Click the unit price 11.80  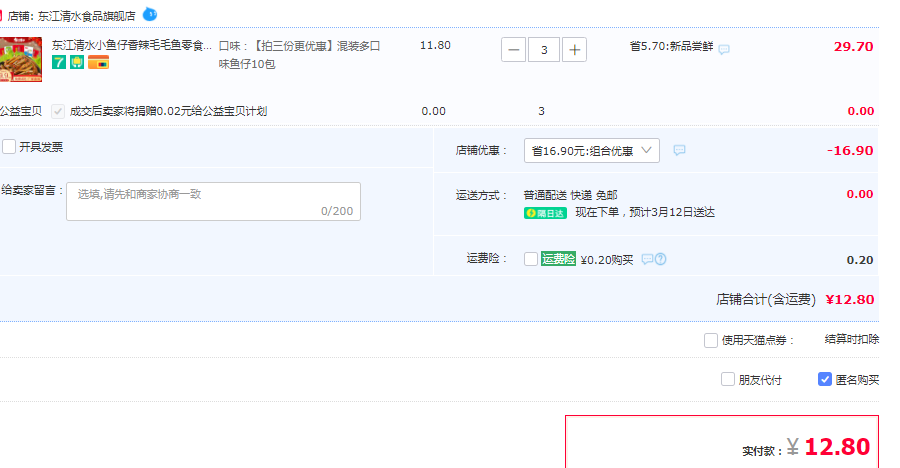click(x=435, y=45)
